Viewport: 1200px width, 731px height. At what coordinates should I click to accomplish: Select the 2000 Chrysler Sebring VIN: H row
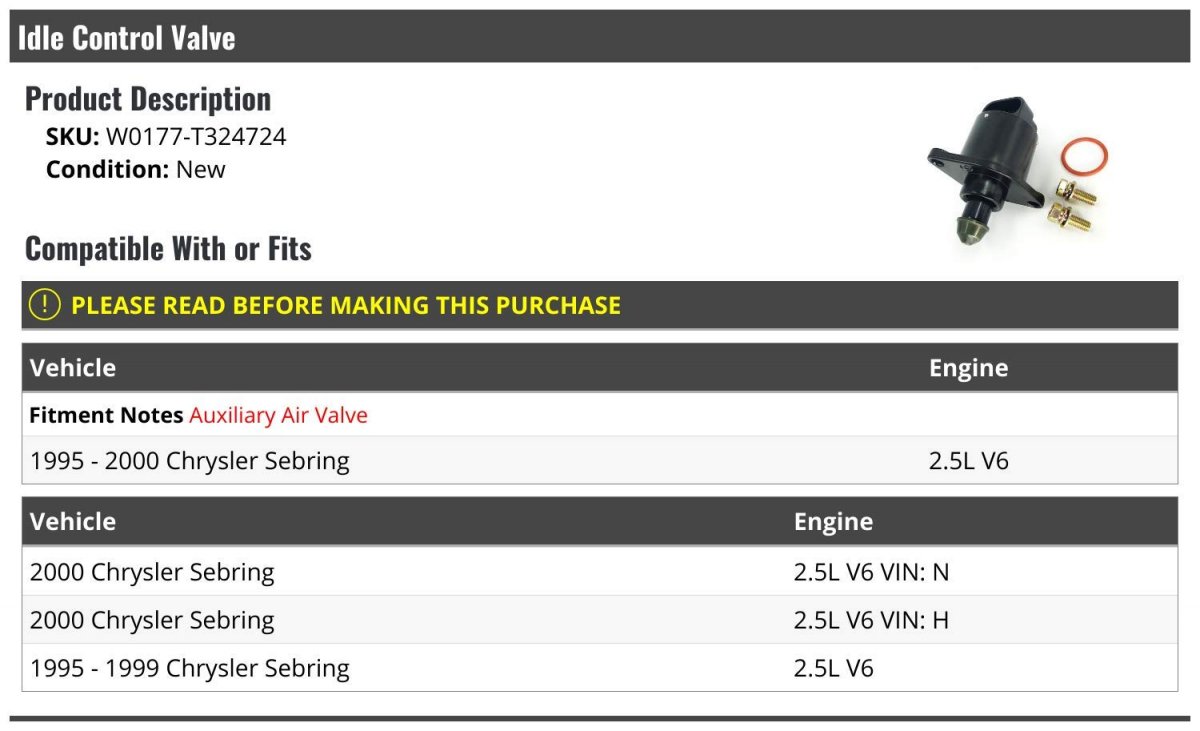(x=600, y=620)
